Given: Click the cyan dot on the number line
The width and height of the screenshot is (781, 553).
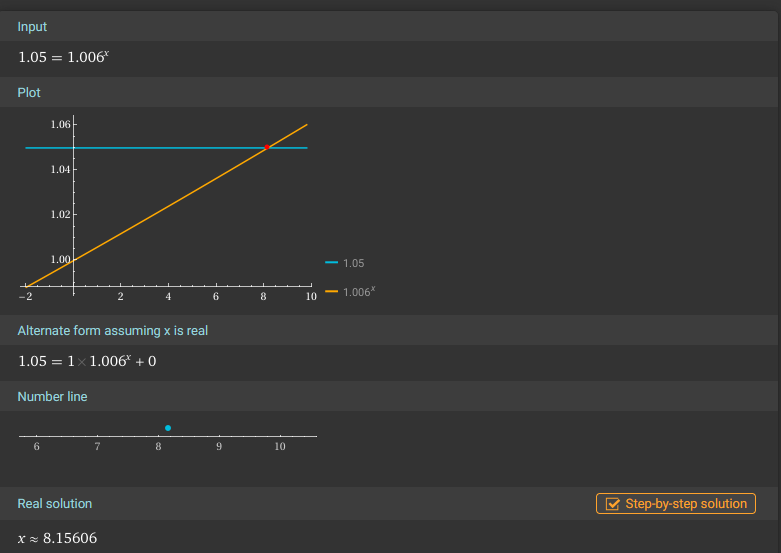Looking at the screenshot, I should [168, 428].
